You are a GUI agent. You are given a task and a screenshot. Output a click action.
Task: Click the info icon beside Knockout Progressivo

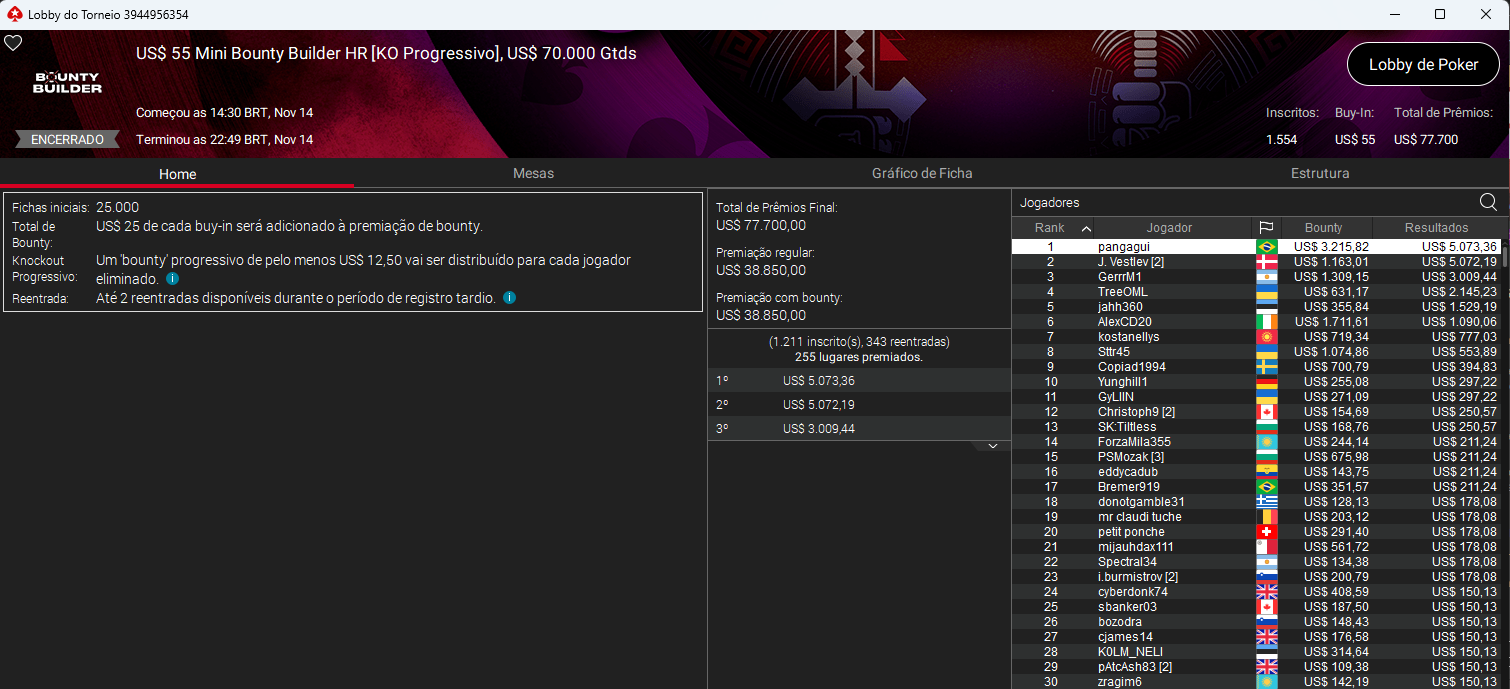171,279
